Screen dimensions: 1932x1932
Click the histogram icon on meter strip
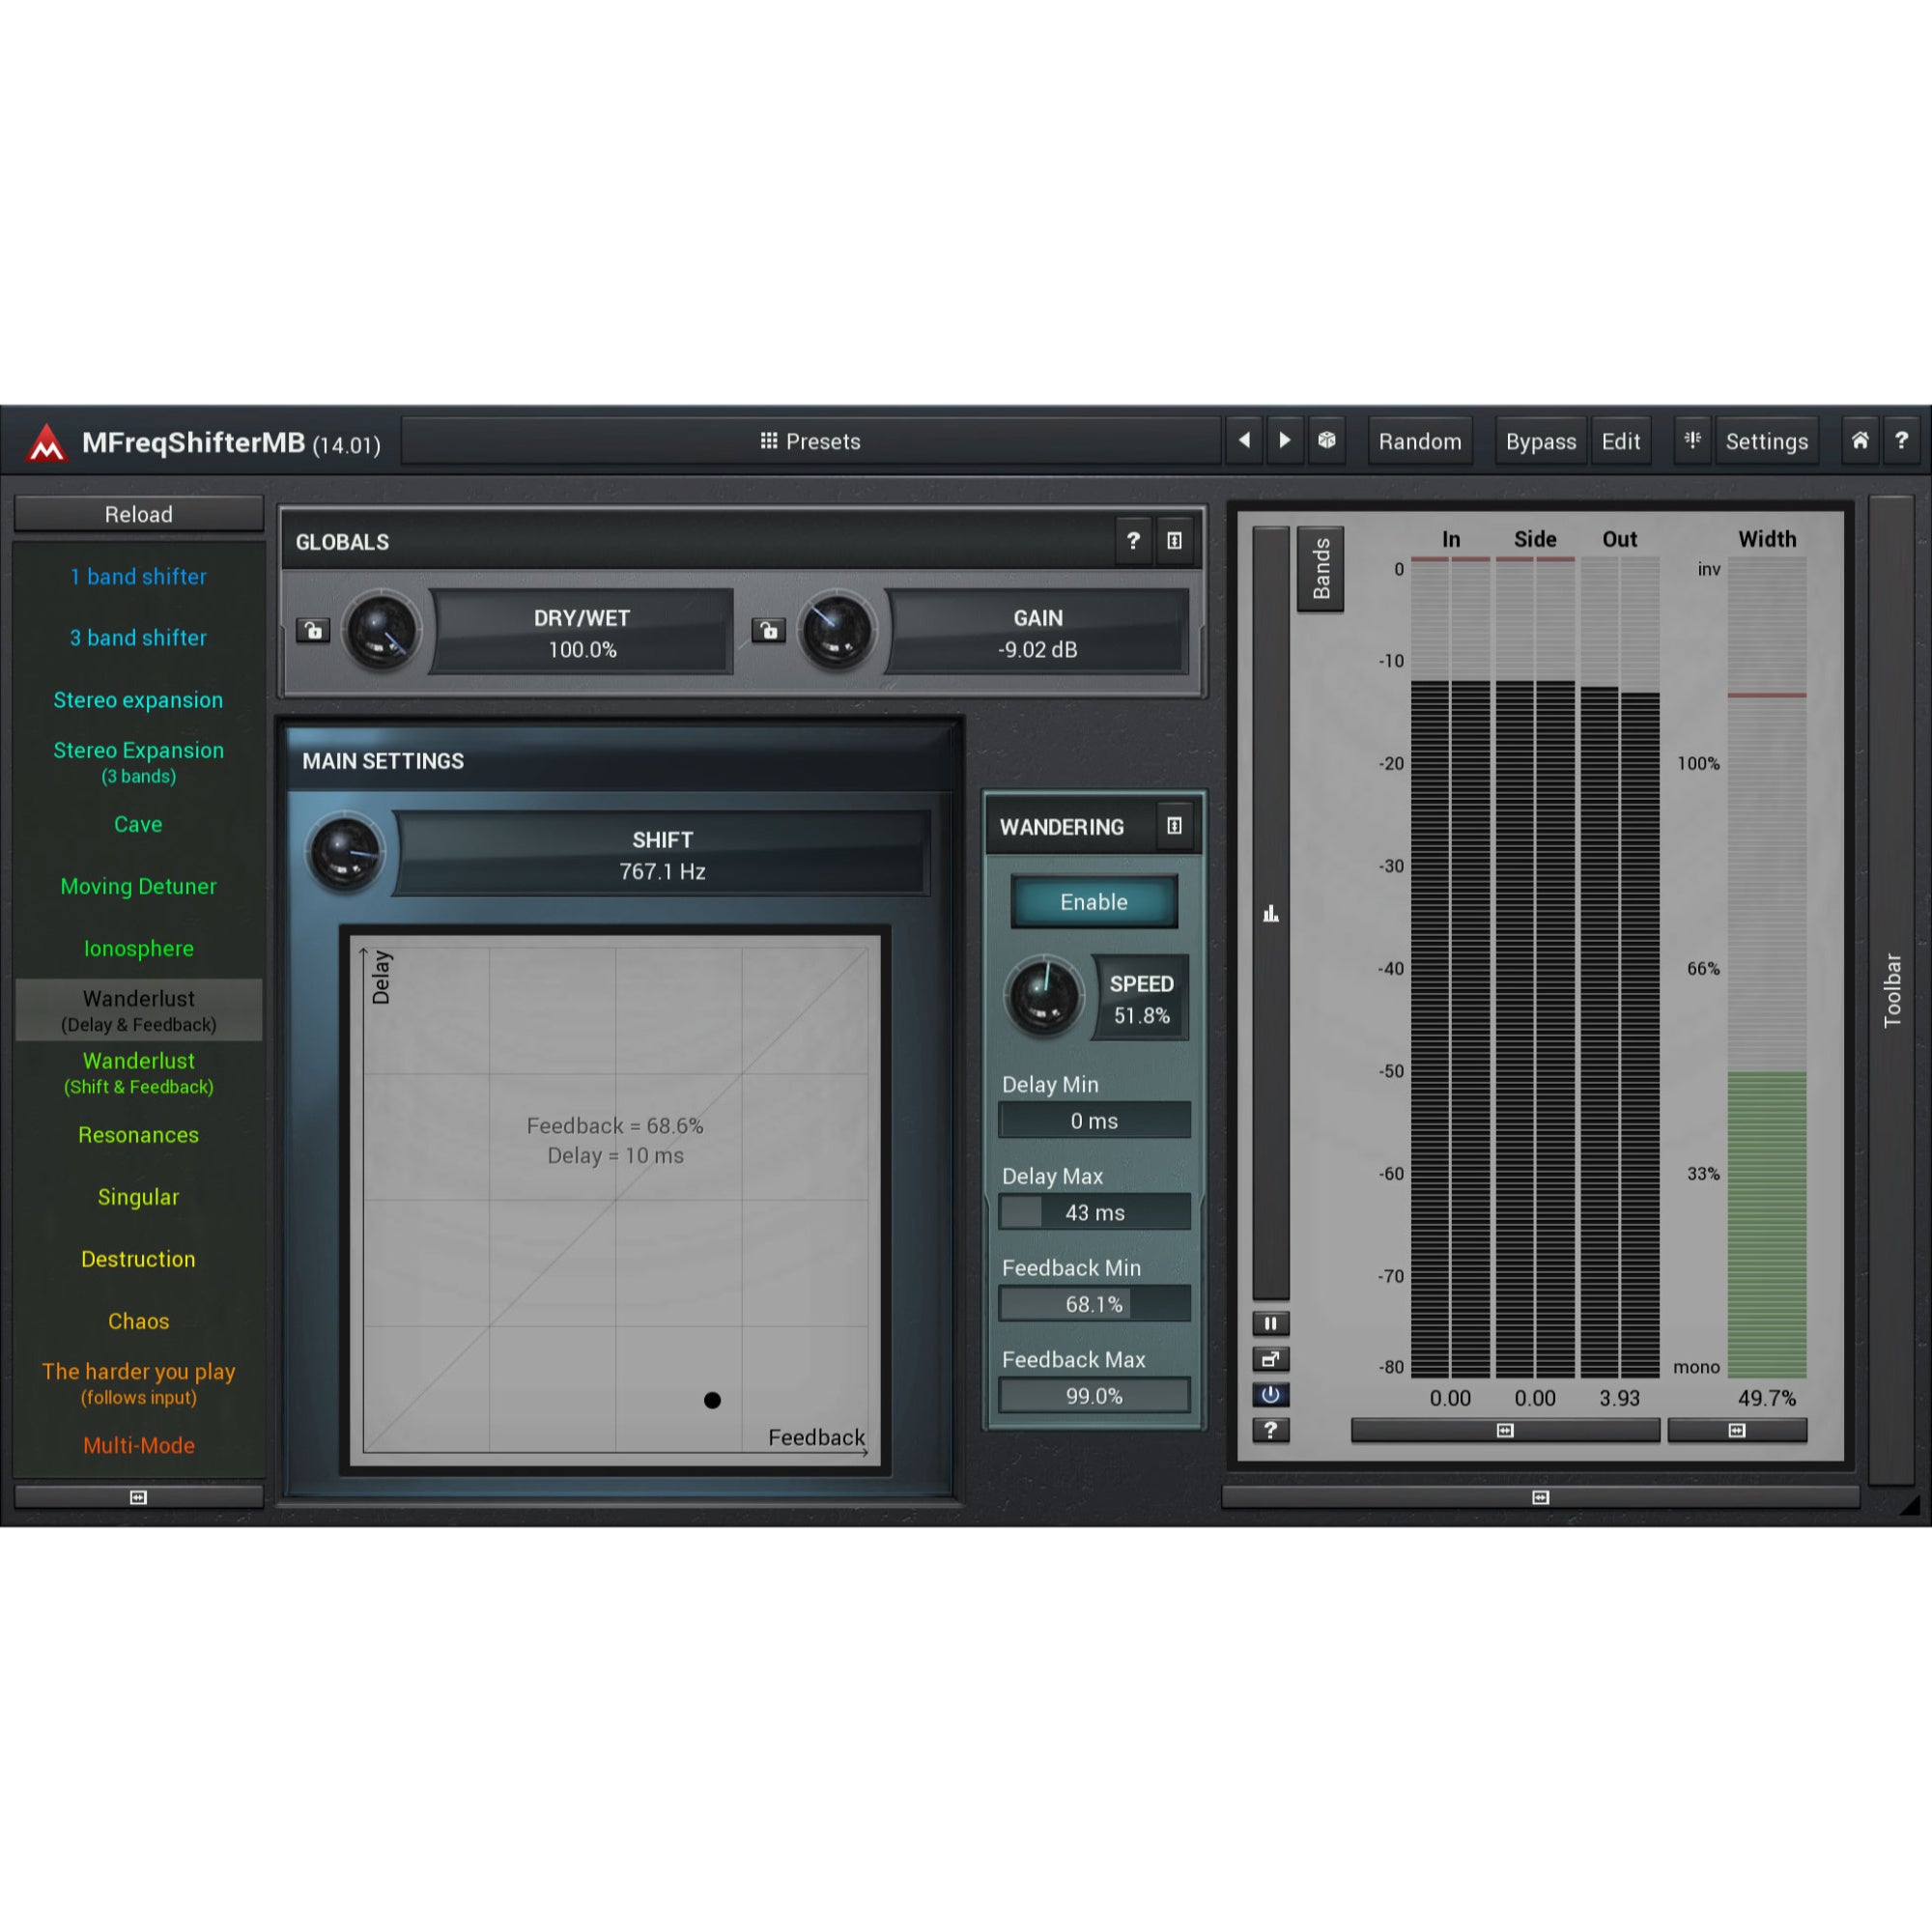(x=1271, y=914)
